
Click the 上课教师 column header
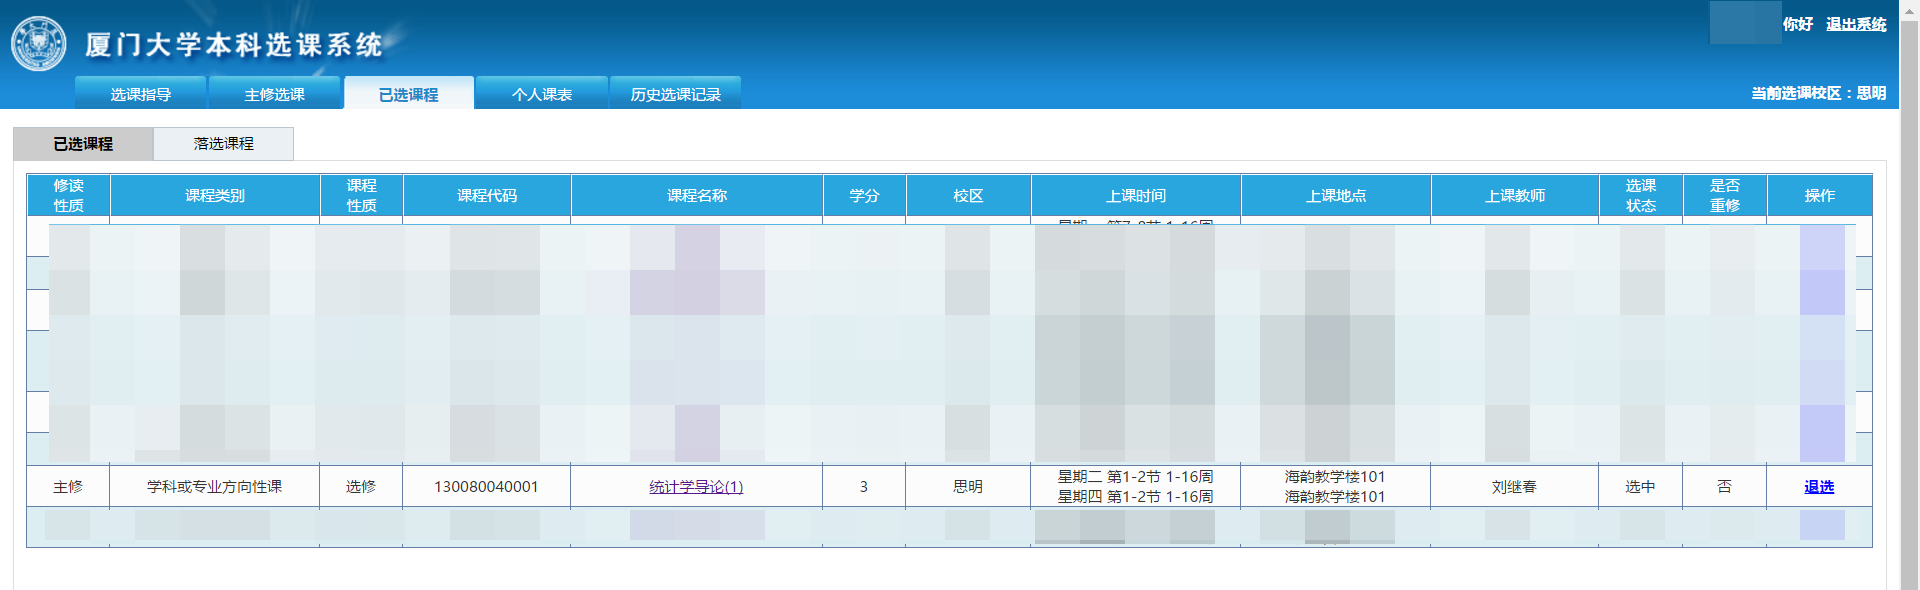(1515, 195)
